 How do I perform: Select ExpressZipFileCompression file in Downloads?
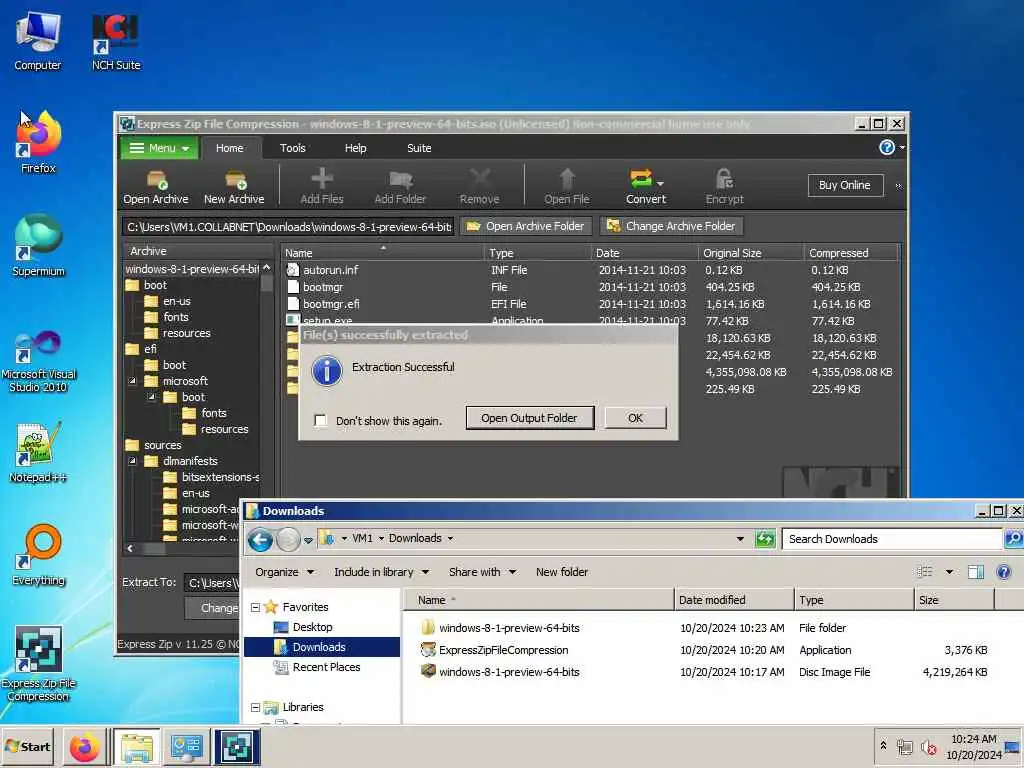tap(503, 650)
